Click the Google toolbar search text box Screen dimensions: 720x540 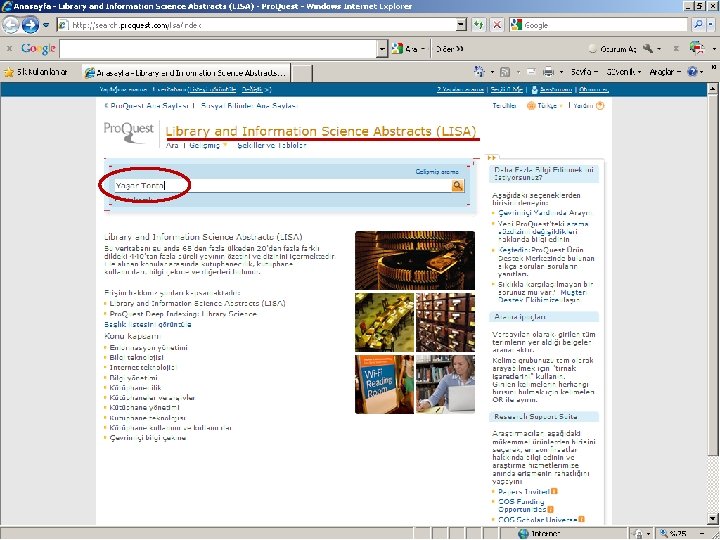click(x=219, y=49)
